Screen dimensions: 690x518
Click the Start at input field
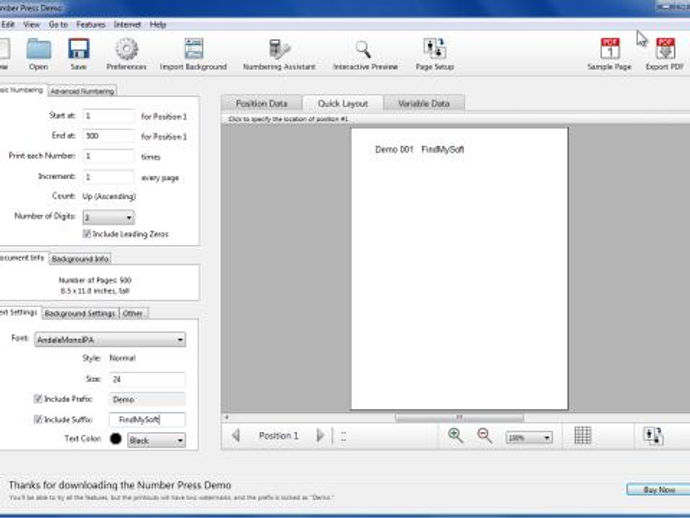pos(109,116)
